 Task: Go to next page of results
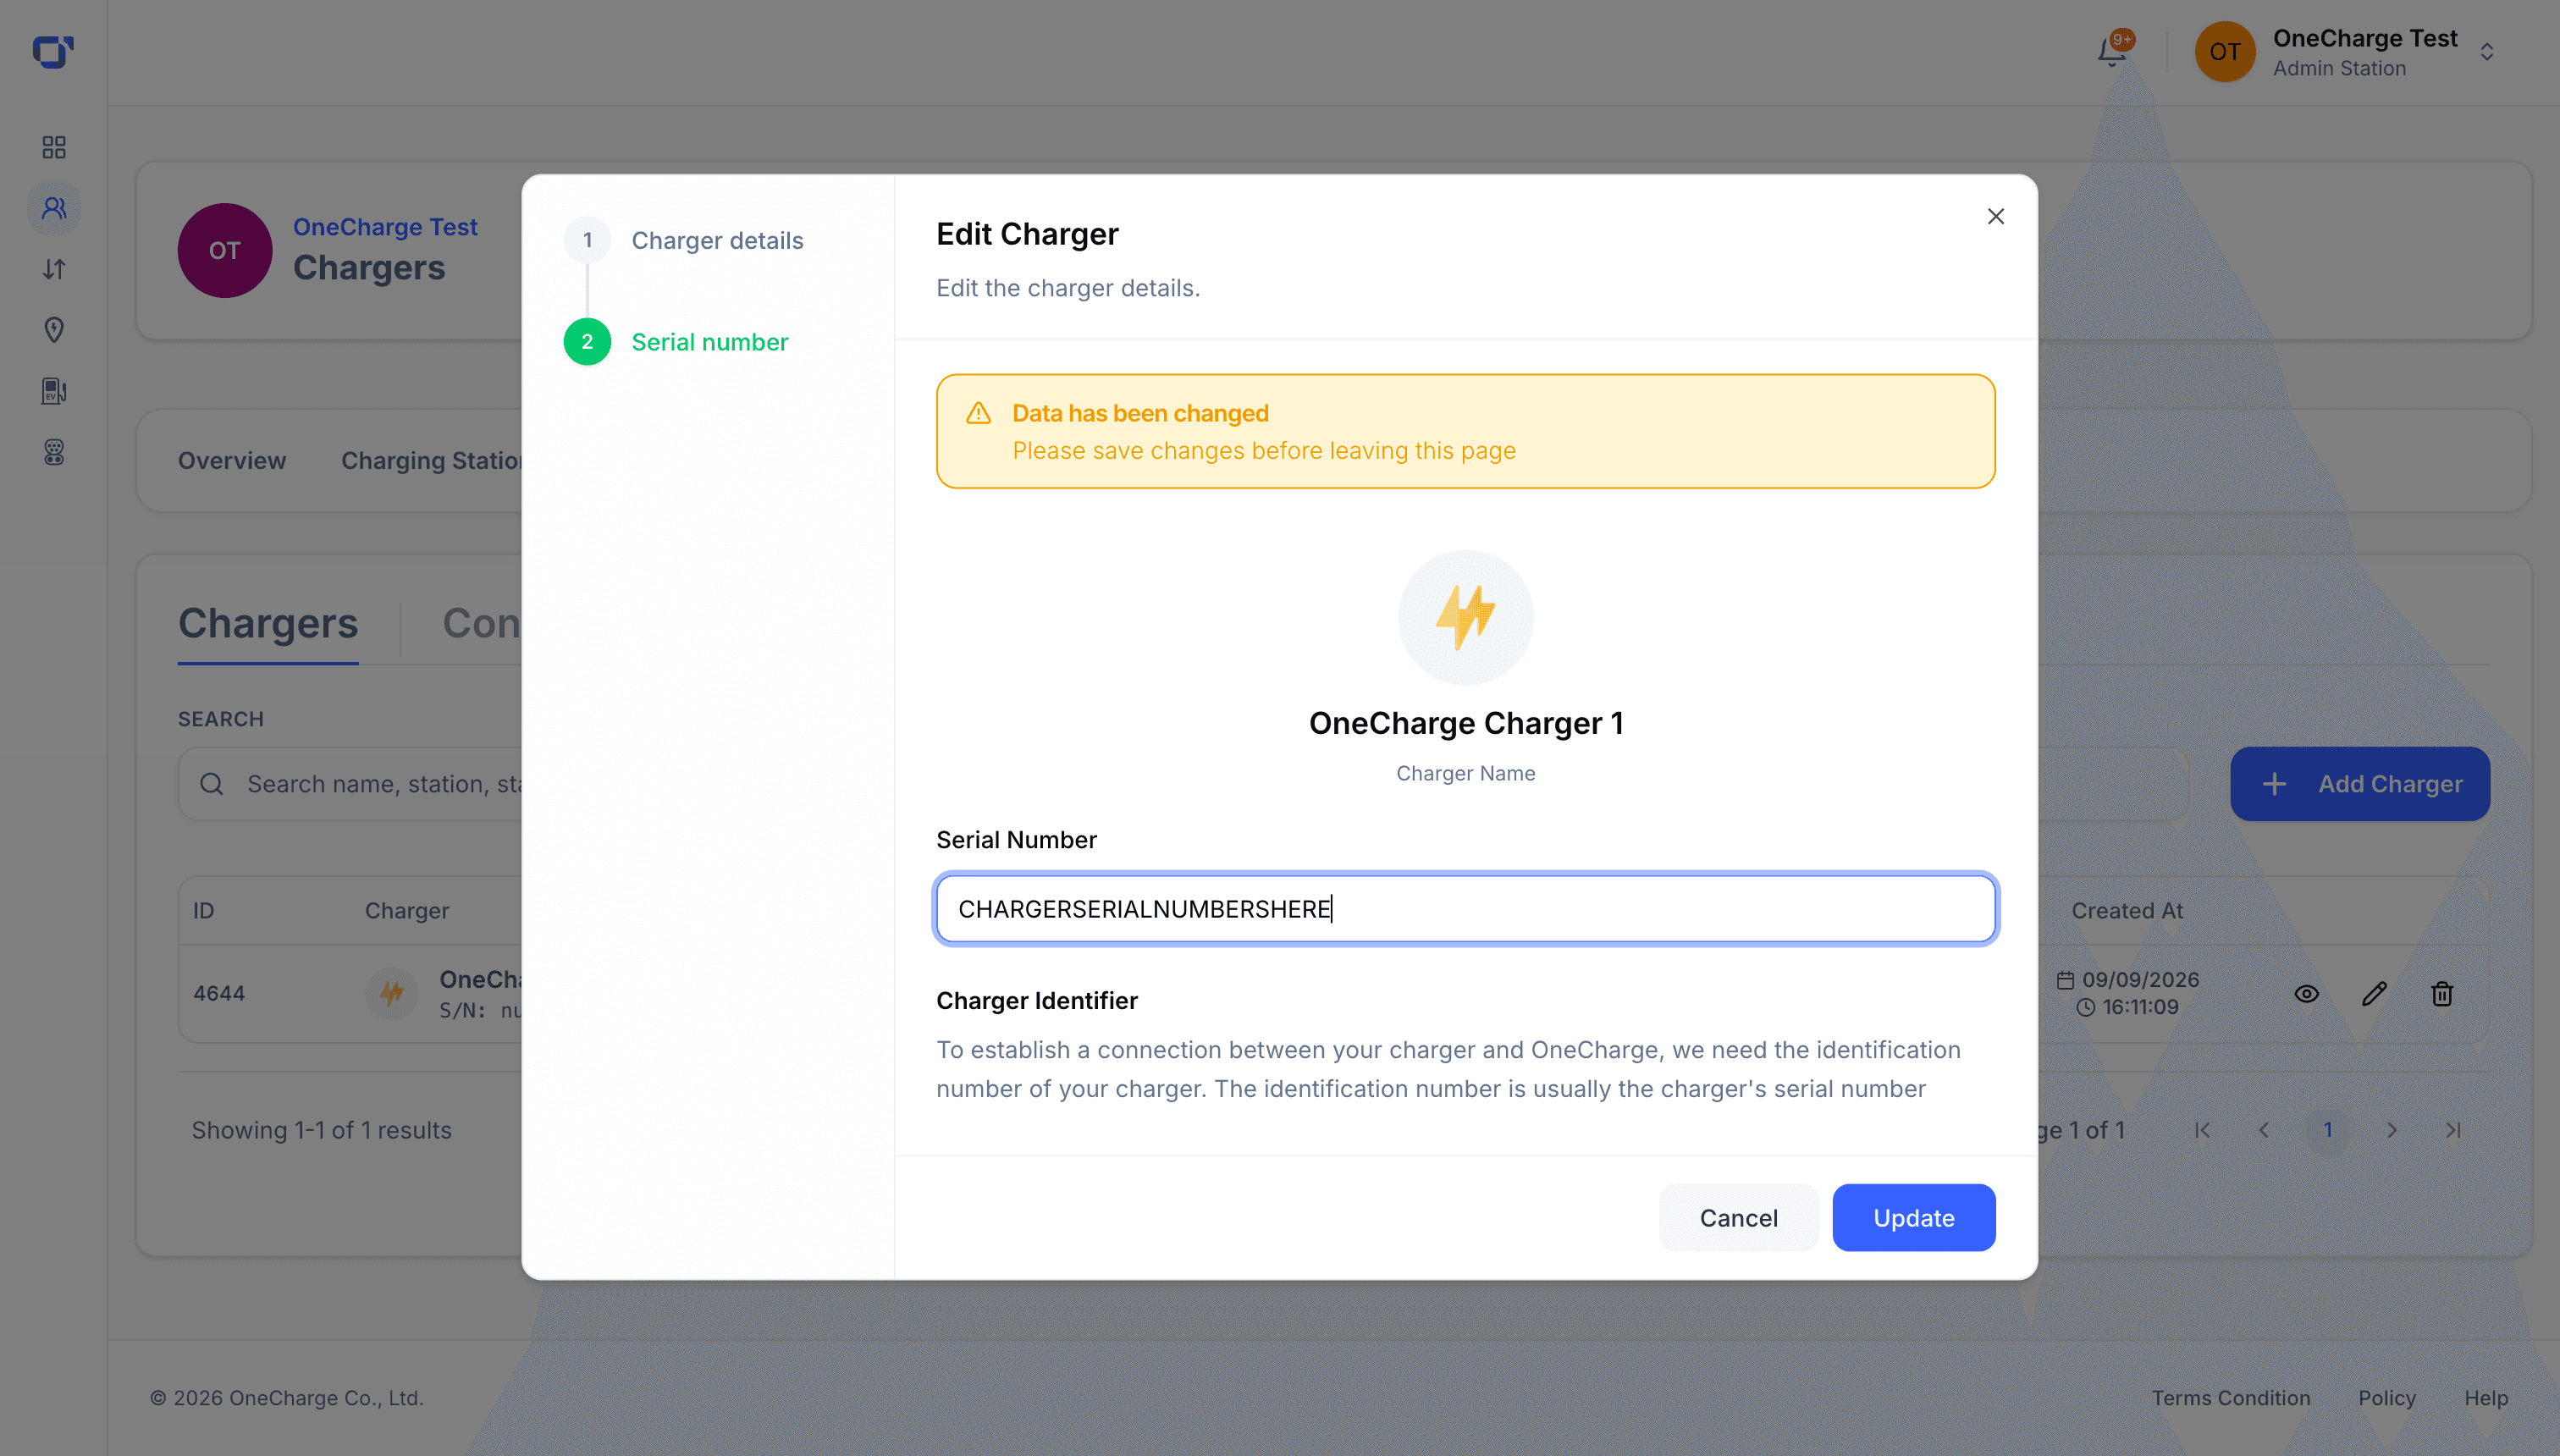click(x=2391, y=1130)
